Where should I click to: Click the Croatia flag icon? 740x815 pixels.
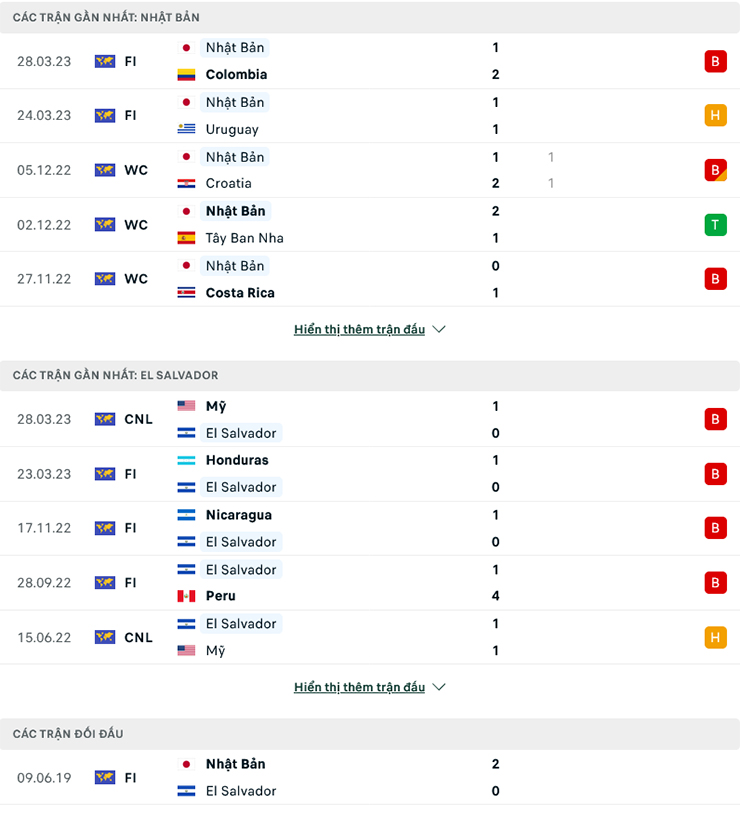coord(186,183)
